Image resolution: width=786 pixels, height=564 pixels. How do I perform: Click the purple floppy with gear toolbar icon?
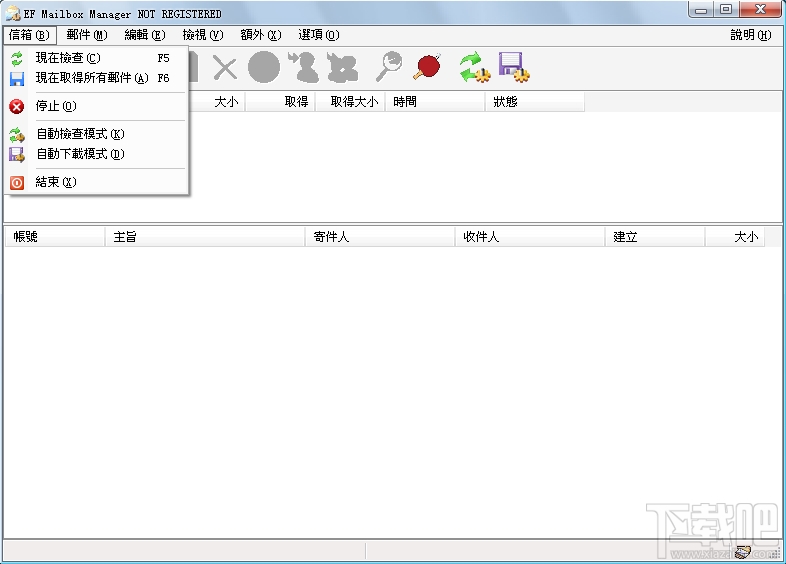click(514, 67)
